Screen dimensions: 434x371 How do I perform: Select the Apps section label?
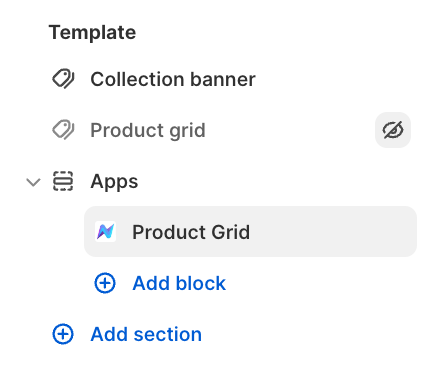tap(114, 182)
